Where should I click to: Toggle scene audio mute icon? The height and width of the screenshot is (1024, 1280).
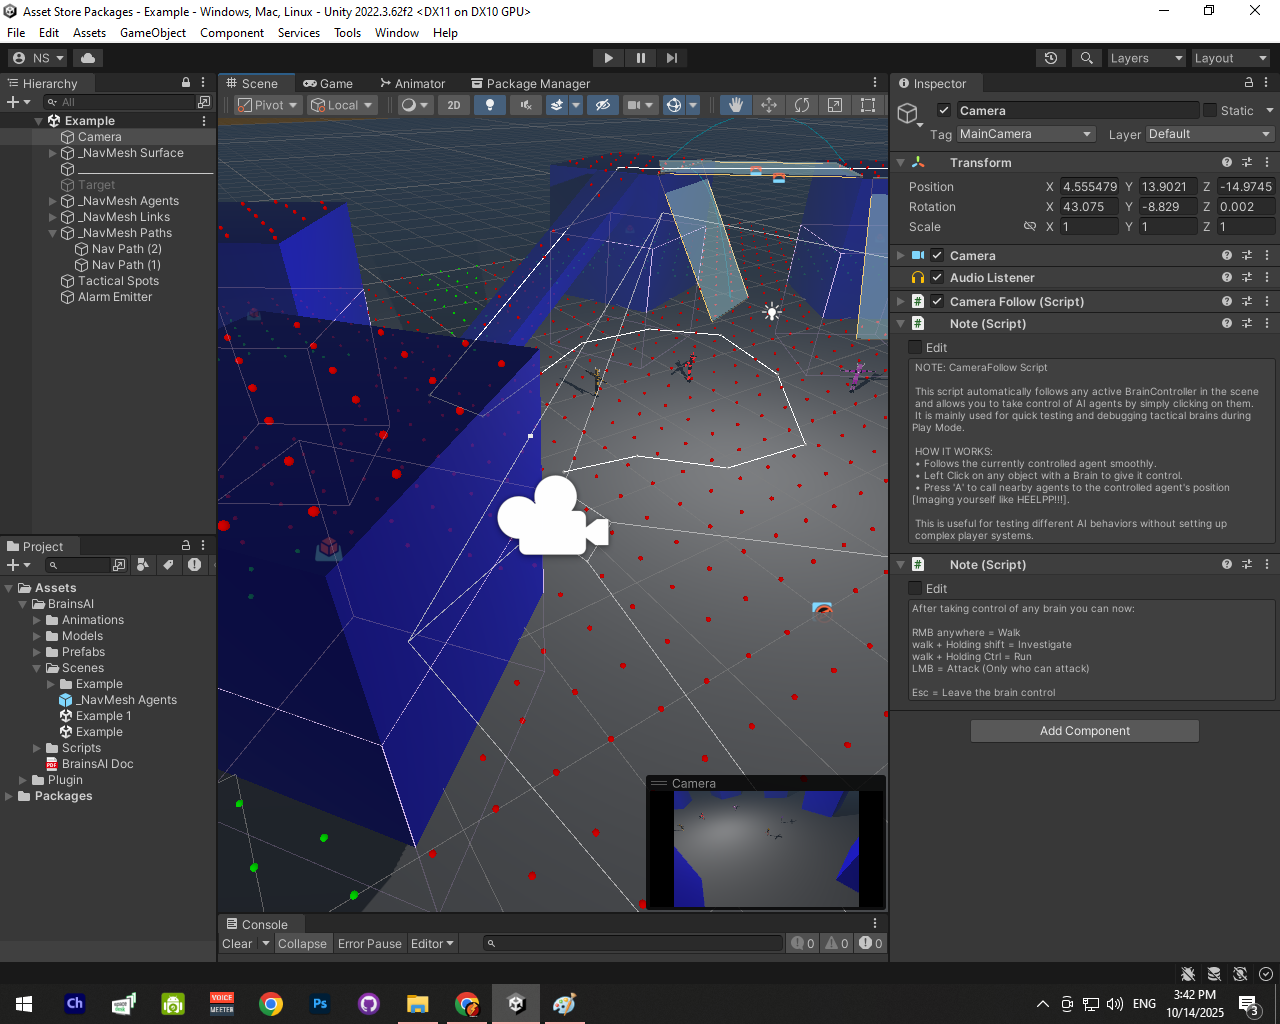click(525, 105)
